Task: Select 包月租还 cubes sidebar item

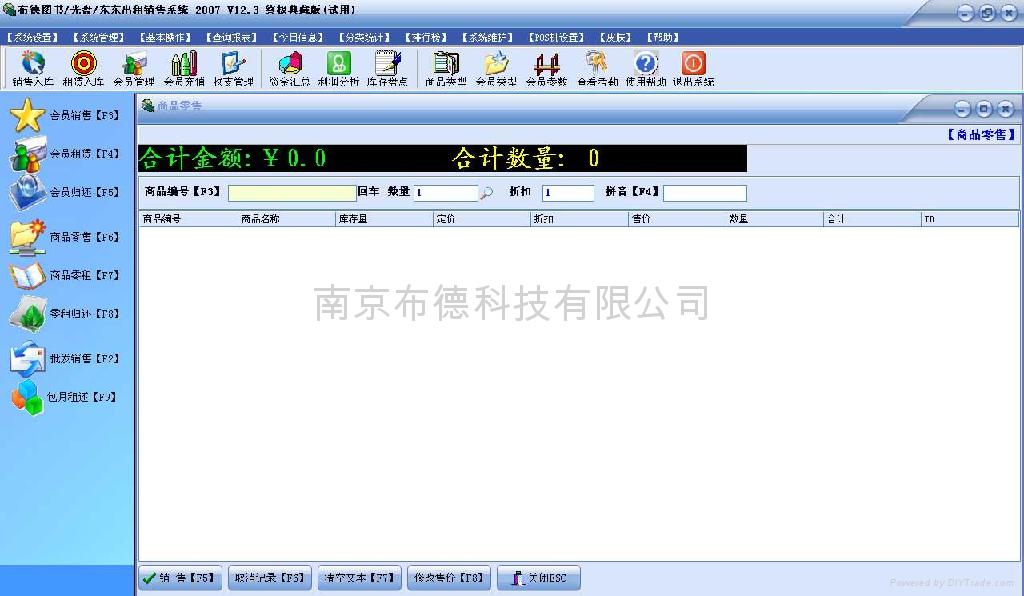Action: 65,397
